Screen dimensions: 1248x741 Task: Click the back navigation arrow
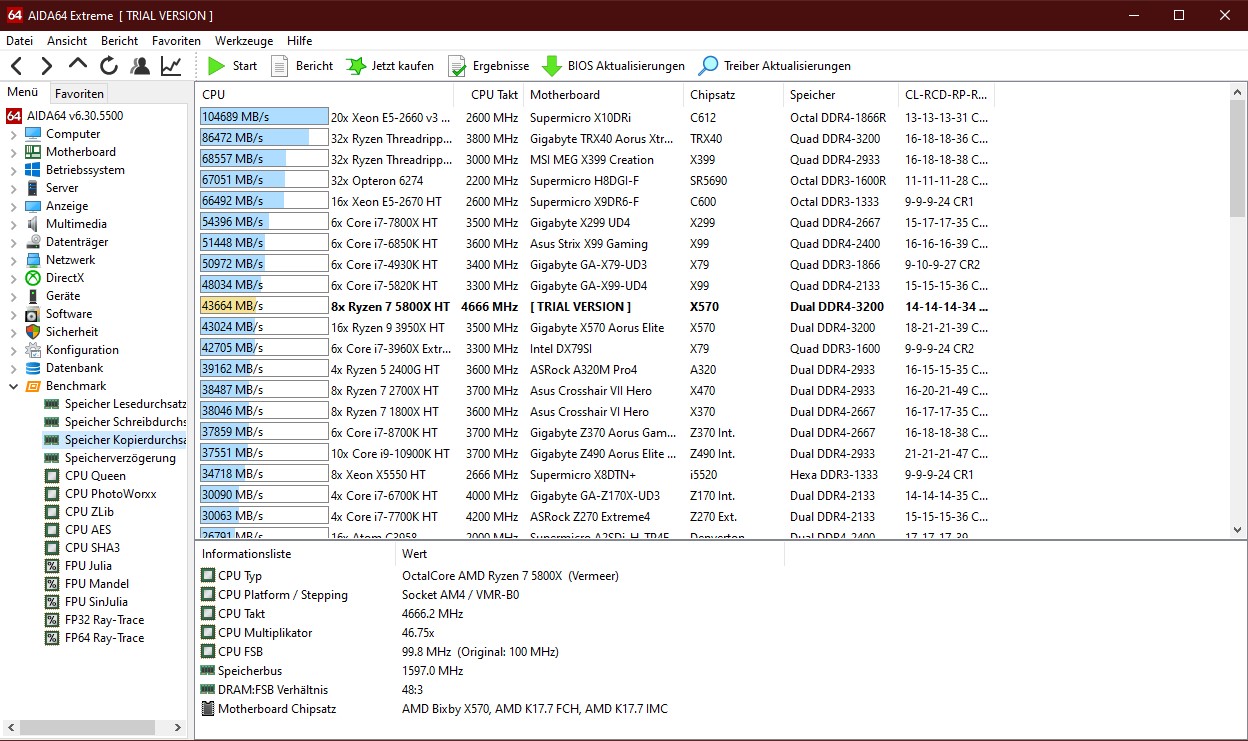tap(16, 66)
